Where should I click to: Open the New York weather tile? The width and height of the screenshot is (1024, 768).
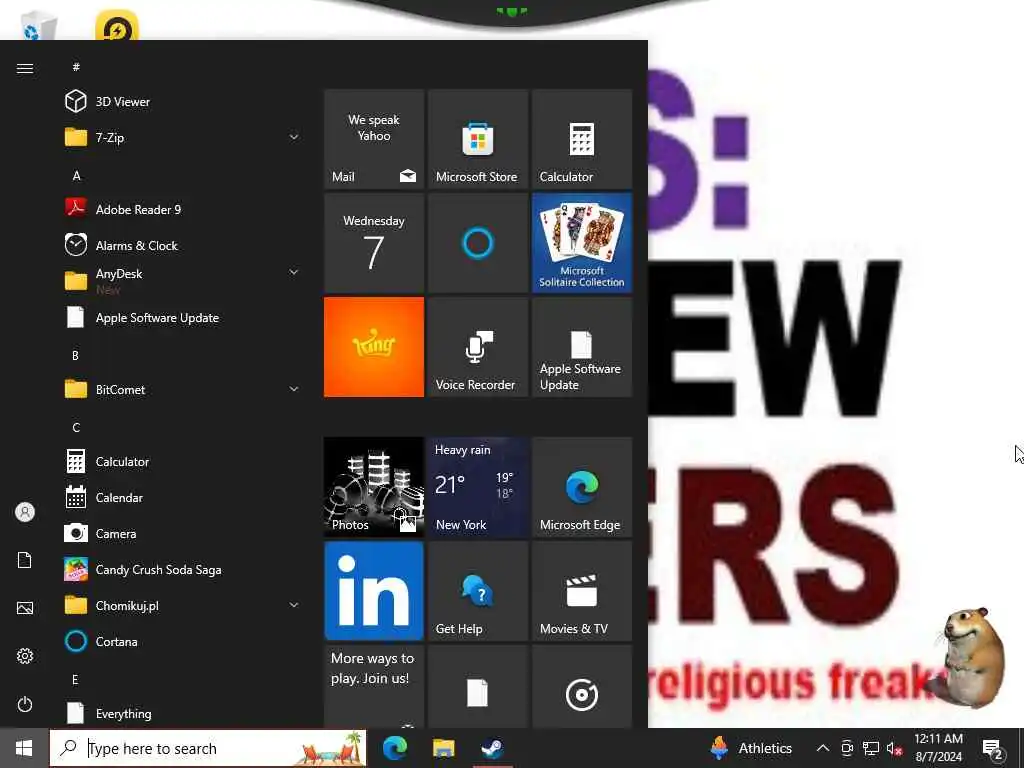[478, 487]
